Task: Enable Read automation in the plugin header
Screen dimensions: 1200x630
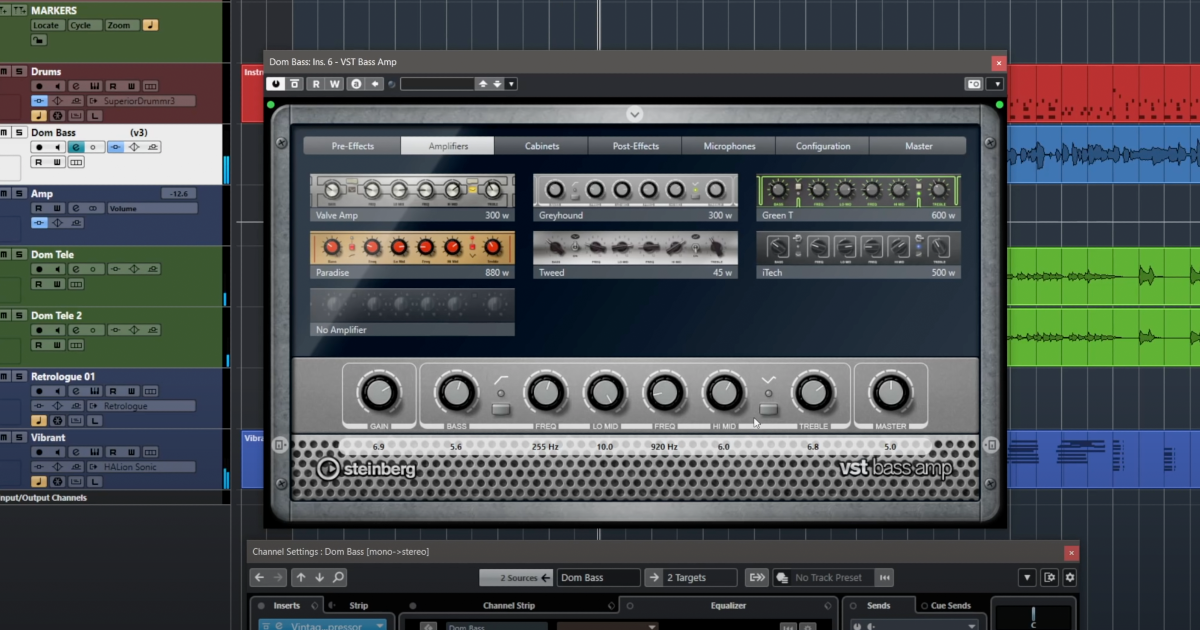Action: [316, 83]
